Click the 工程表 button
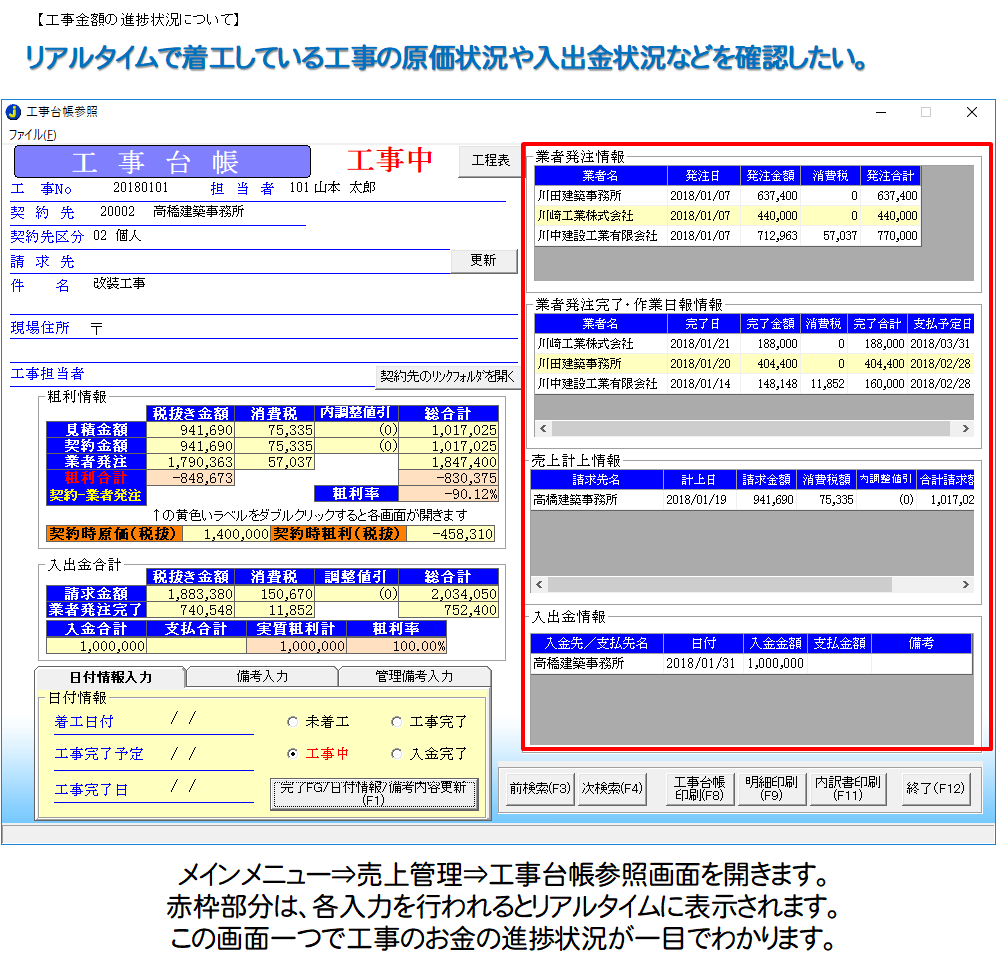 click(490, 160)
